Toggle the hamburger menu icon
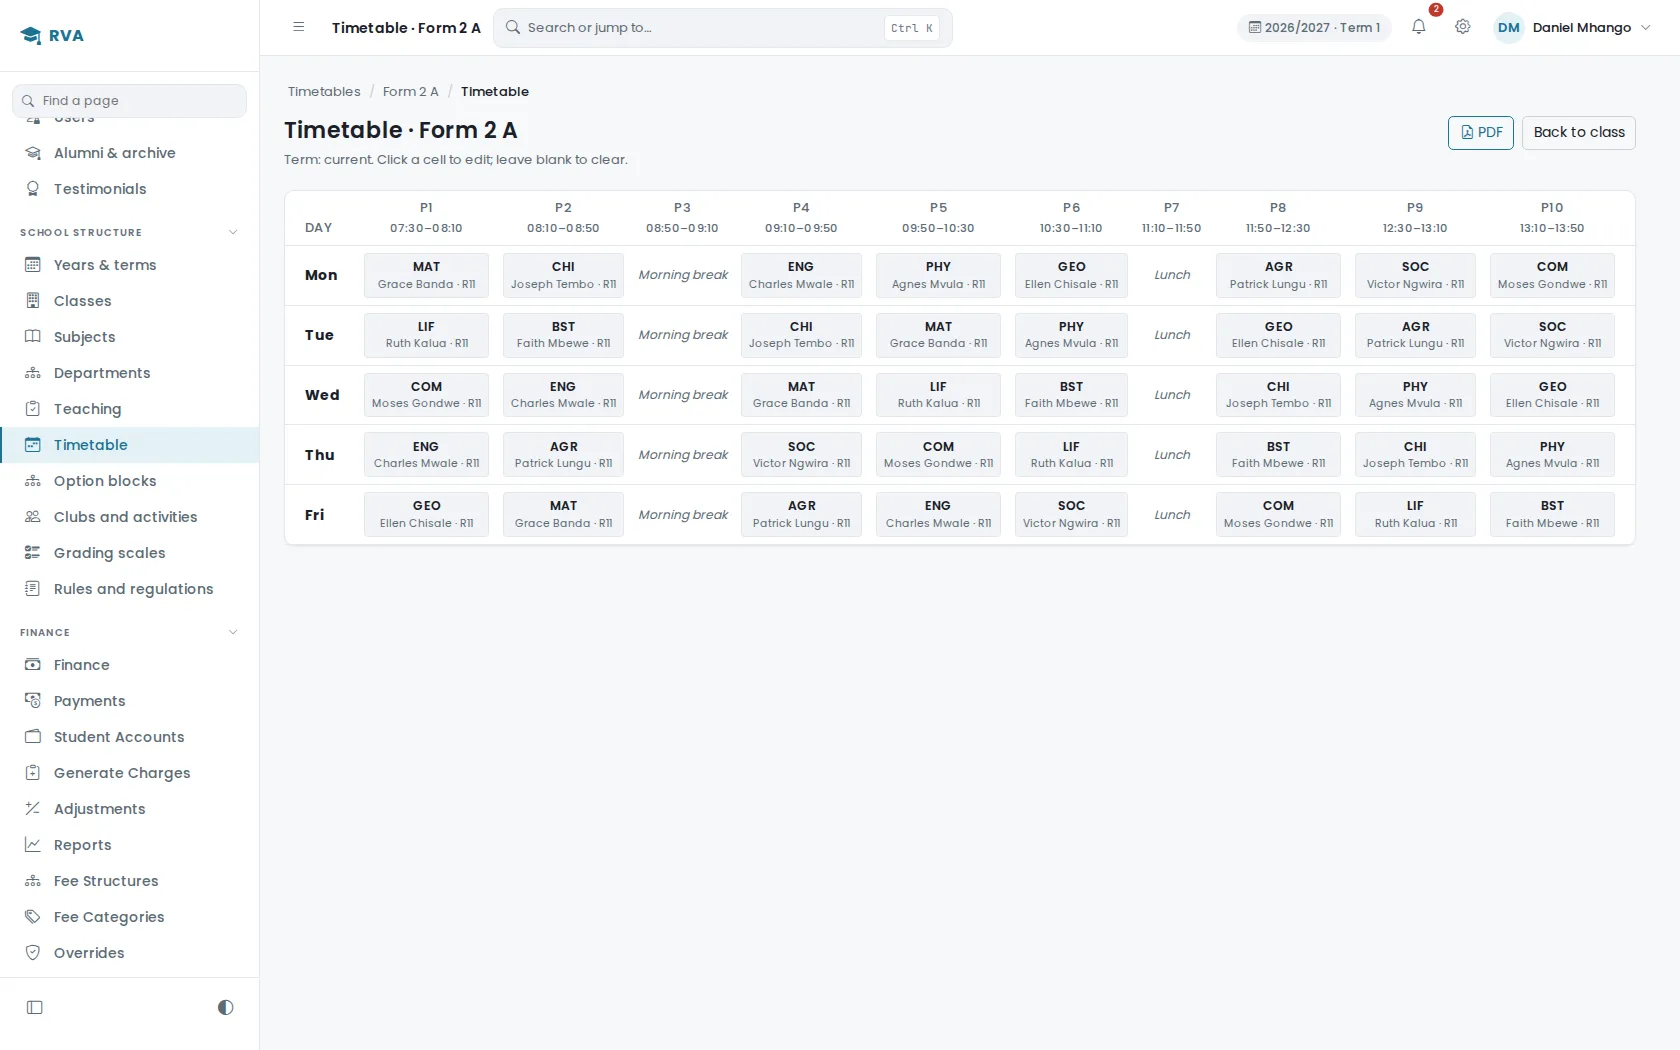Image resolution: width=1680 pixels, height=1050 pixels. [x=298, y=27]
